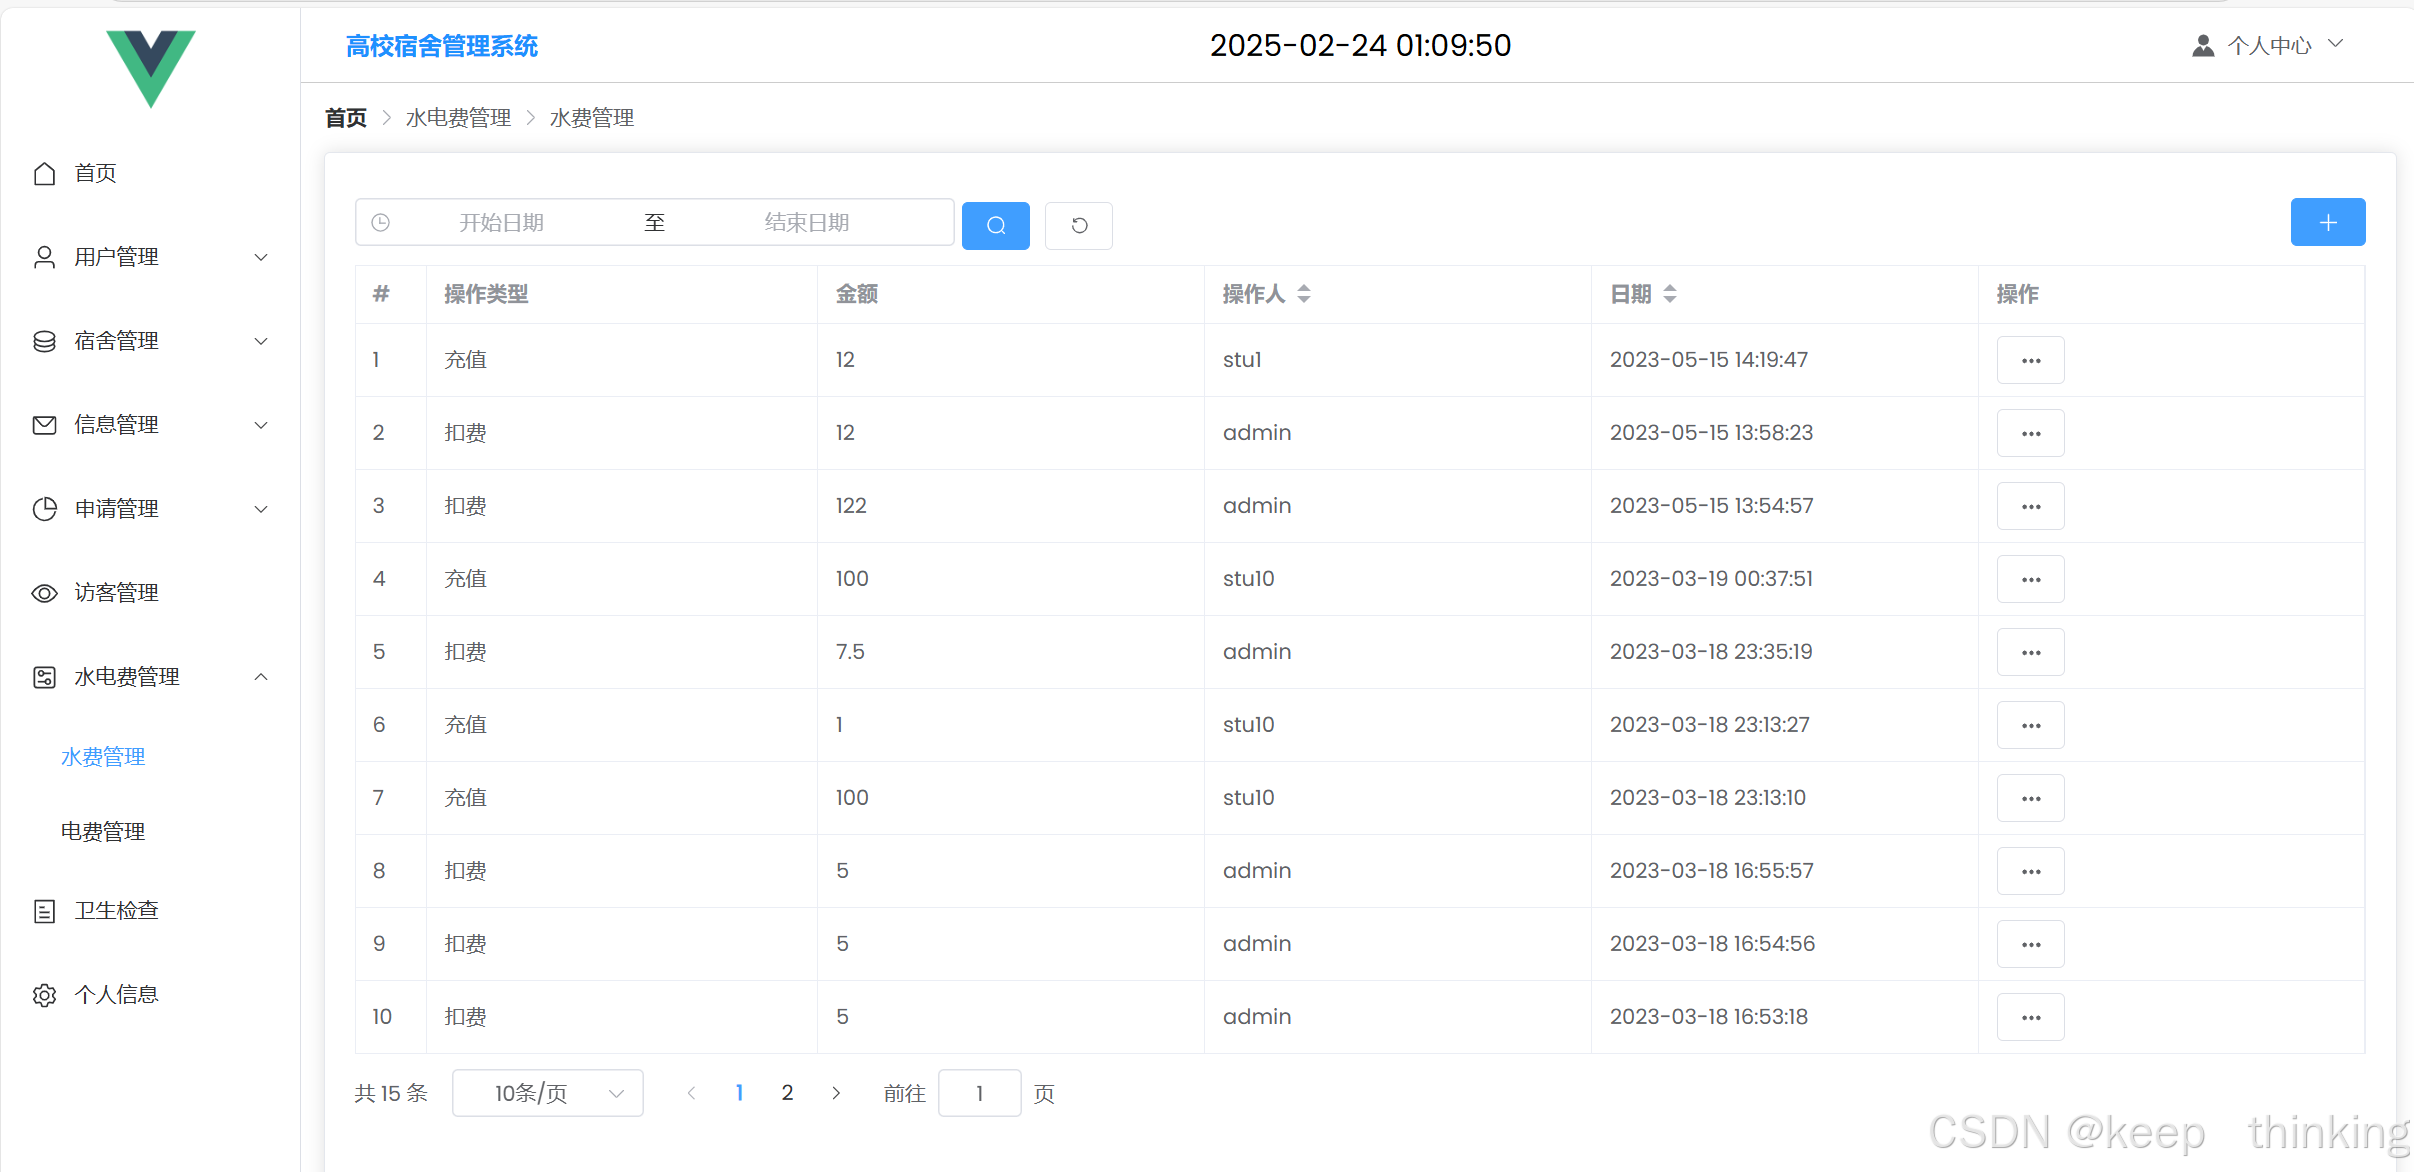Open three-dots action menu for row 10
Screen dimensions: 2414x1172
tap(2030, 1017)
